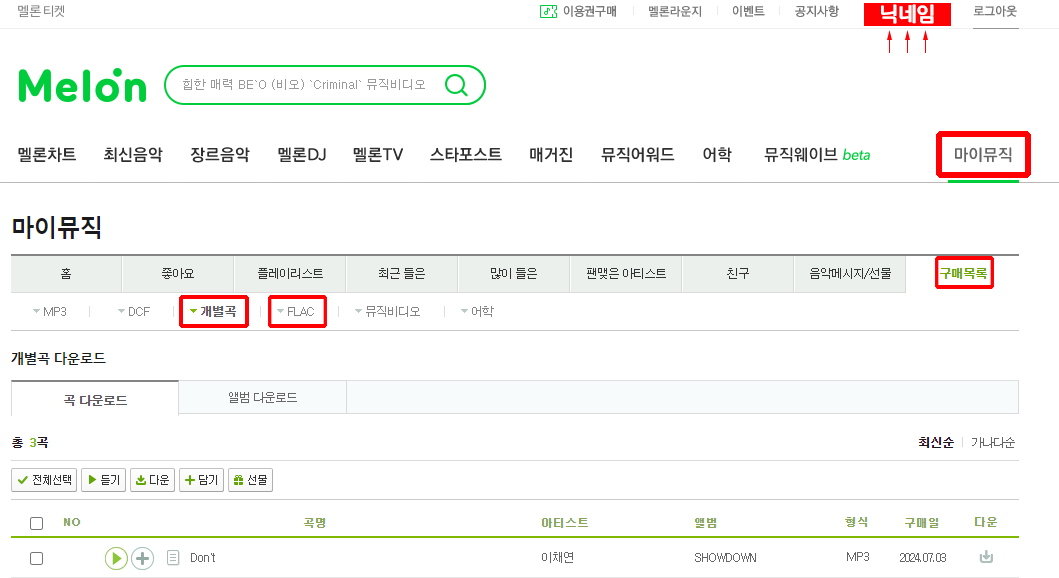Expand the FLAC purchase filter
The image size is (1059, 578).
tap(296, 311)
